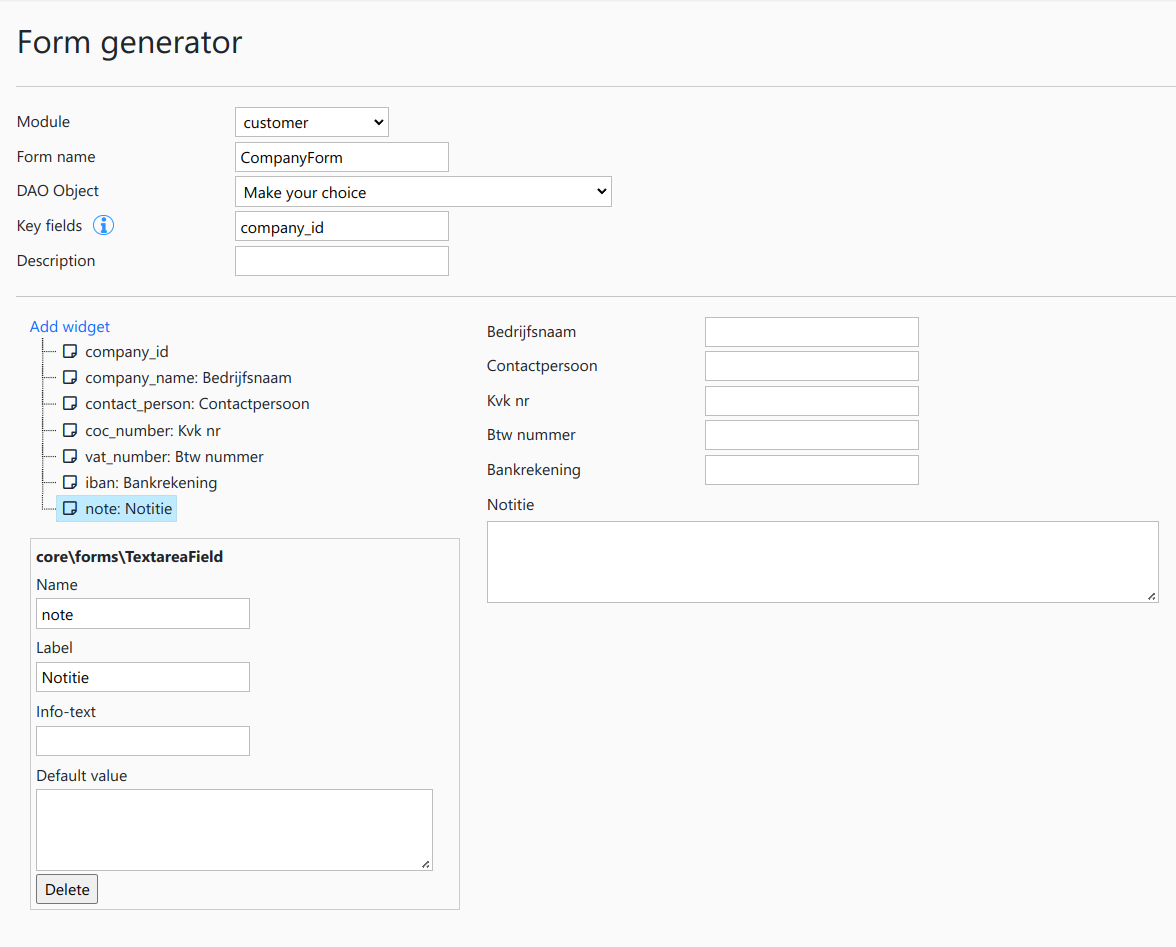The image size is (1176, 947).
Task: Select 'vat_number: Btw nummer' tree item
Action: pyautogui.click(x=174, y=457)
